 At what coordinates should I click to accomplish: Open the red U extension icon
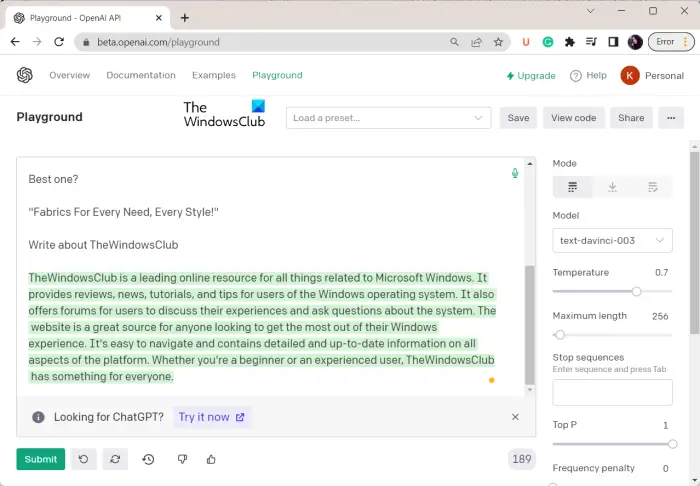point(526,42)
